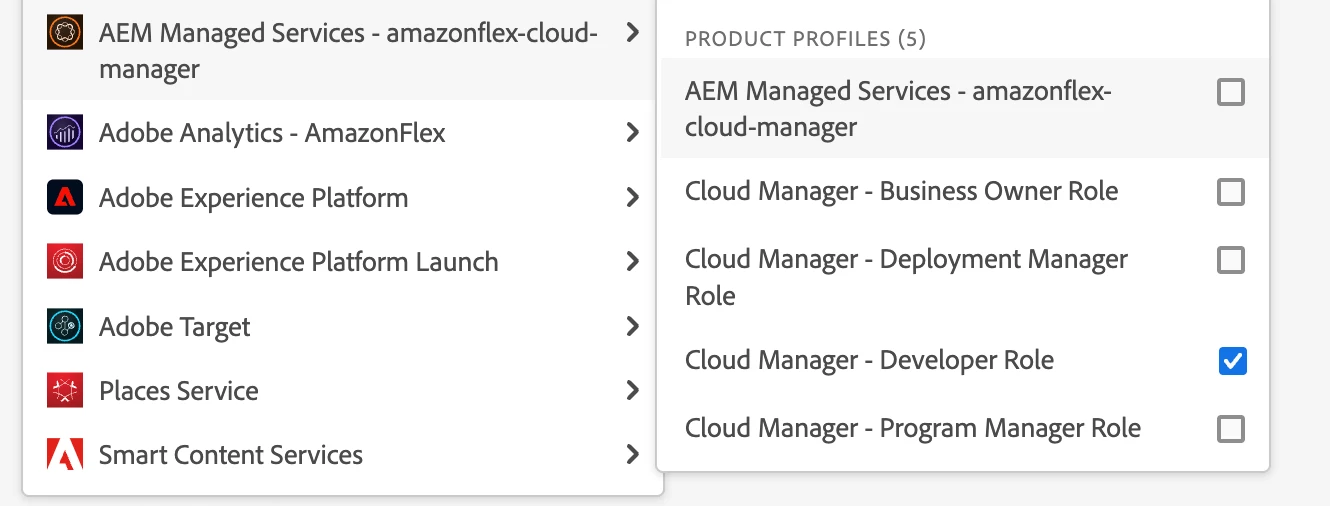Select the Adobe Experience Platform menu entry
Screen dimensions: 1330x506
[253, 198]
